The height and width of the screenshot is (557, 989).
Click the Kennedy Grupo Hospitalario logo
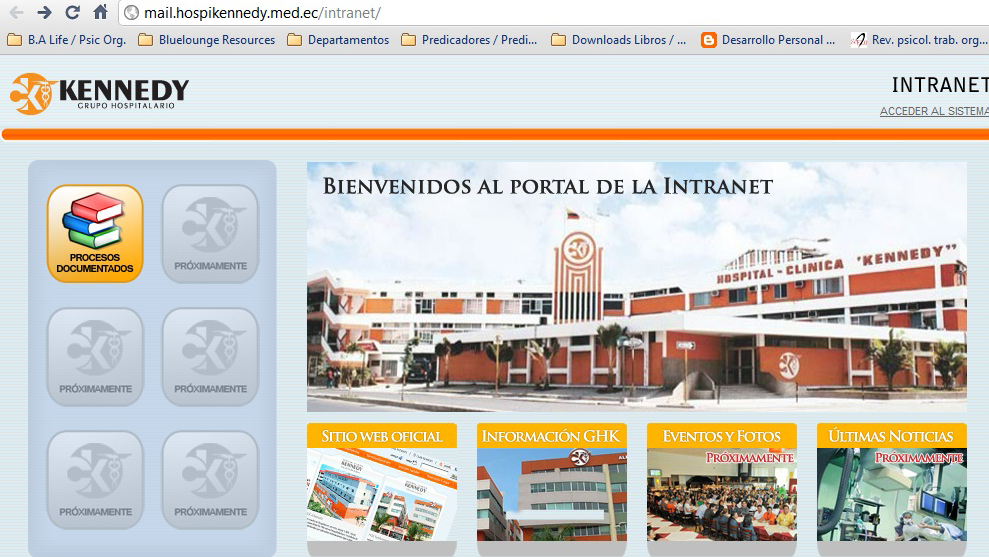(99, 94)
